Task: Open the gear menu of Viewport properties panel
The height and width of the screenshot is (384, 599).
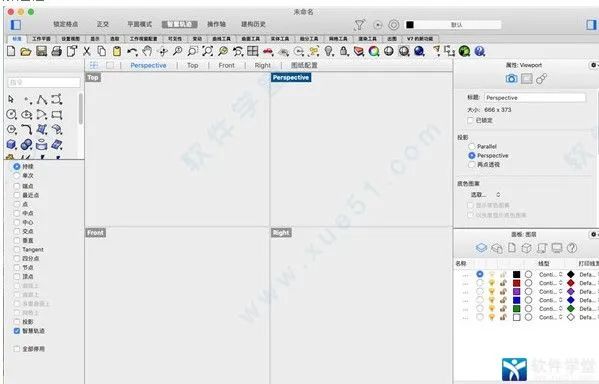Action: coord(594,65)
